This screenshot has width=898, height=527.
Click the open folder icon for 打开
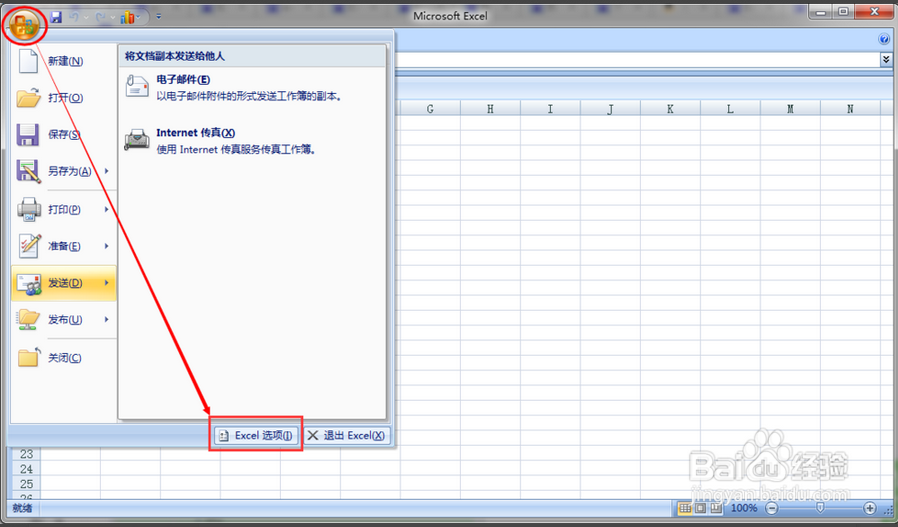[x=28, y=98]
